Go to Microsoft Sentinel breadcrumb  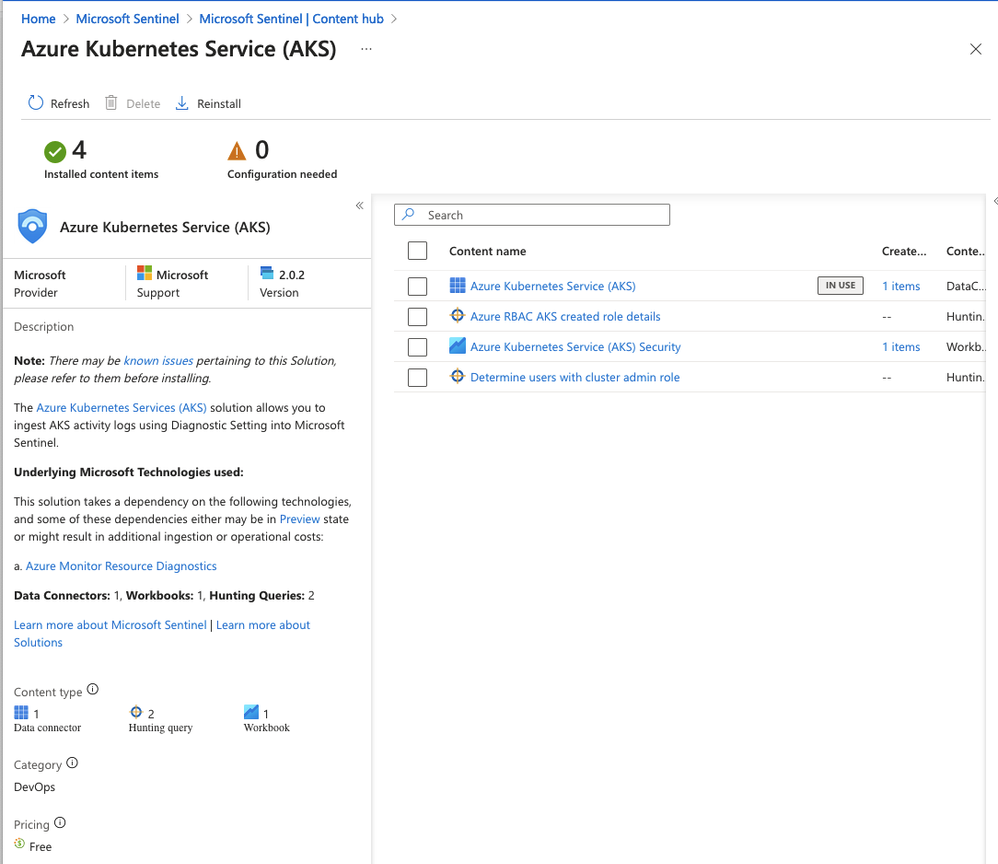pos(127,19)
